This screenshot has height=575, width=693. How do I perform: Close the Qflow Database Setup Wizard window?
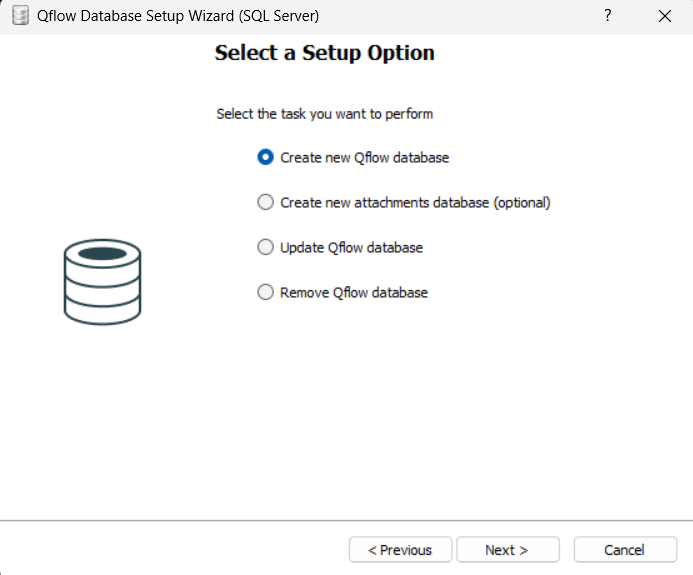665,16
